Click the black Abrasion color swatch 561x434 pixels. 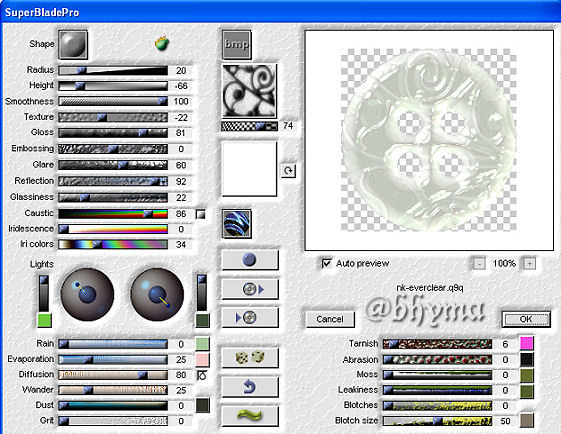click(527, 359)
